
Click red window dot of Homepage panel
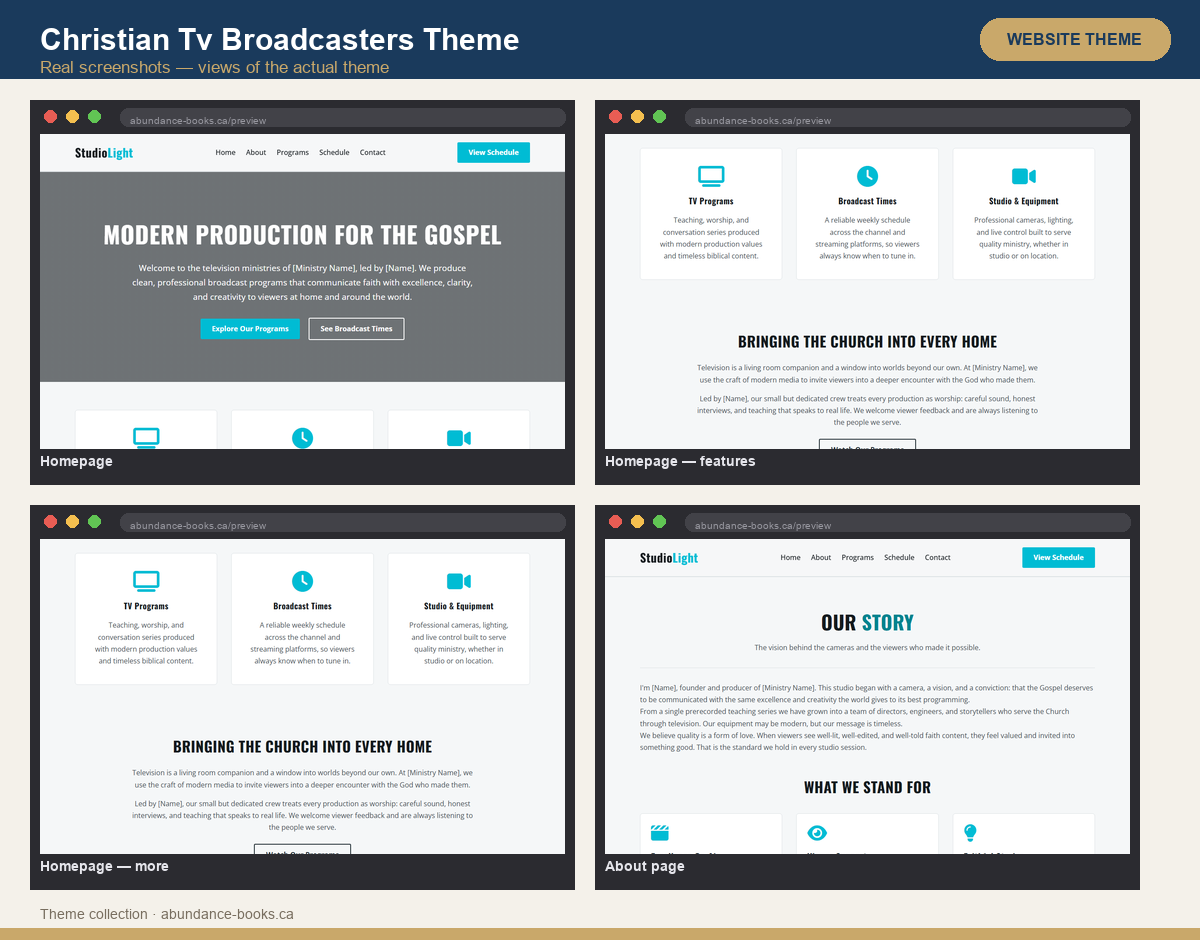[x=50, y=116]
